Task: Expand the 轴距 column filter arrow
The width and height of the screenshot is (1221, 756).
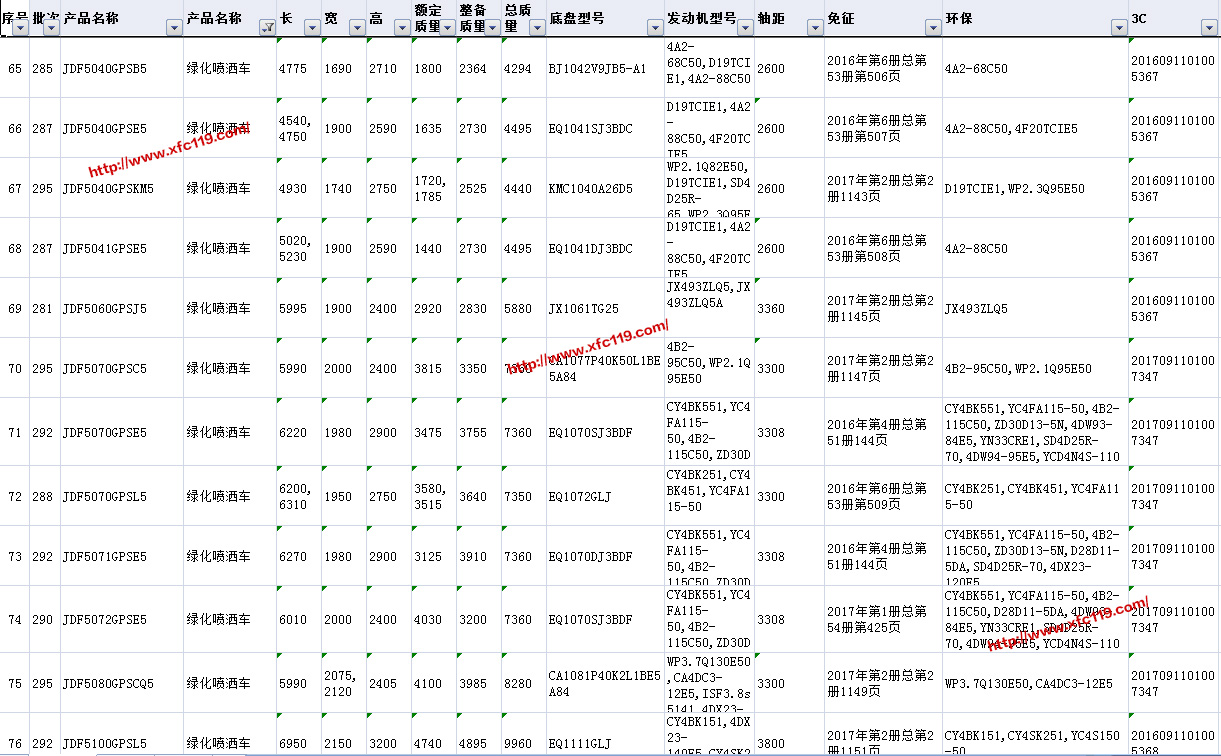Action: point(814,28)
